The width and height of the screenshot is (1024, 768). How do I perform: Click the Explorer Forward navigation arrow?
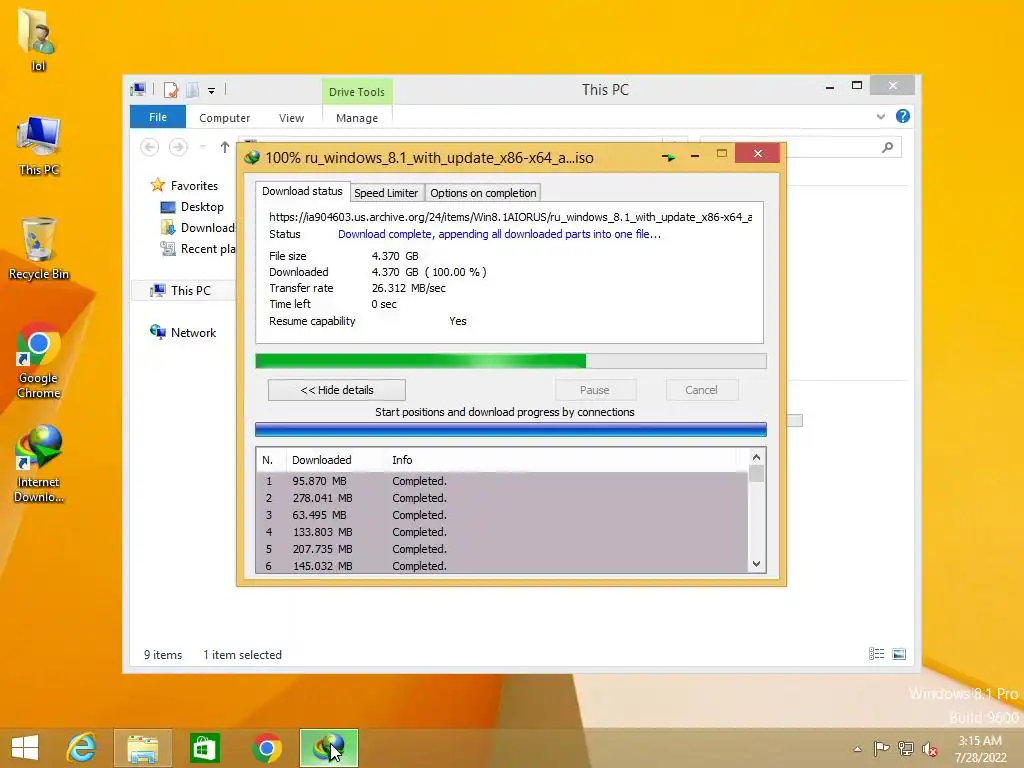tap(178, 147)
